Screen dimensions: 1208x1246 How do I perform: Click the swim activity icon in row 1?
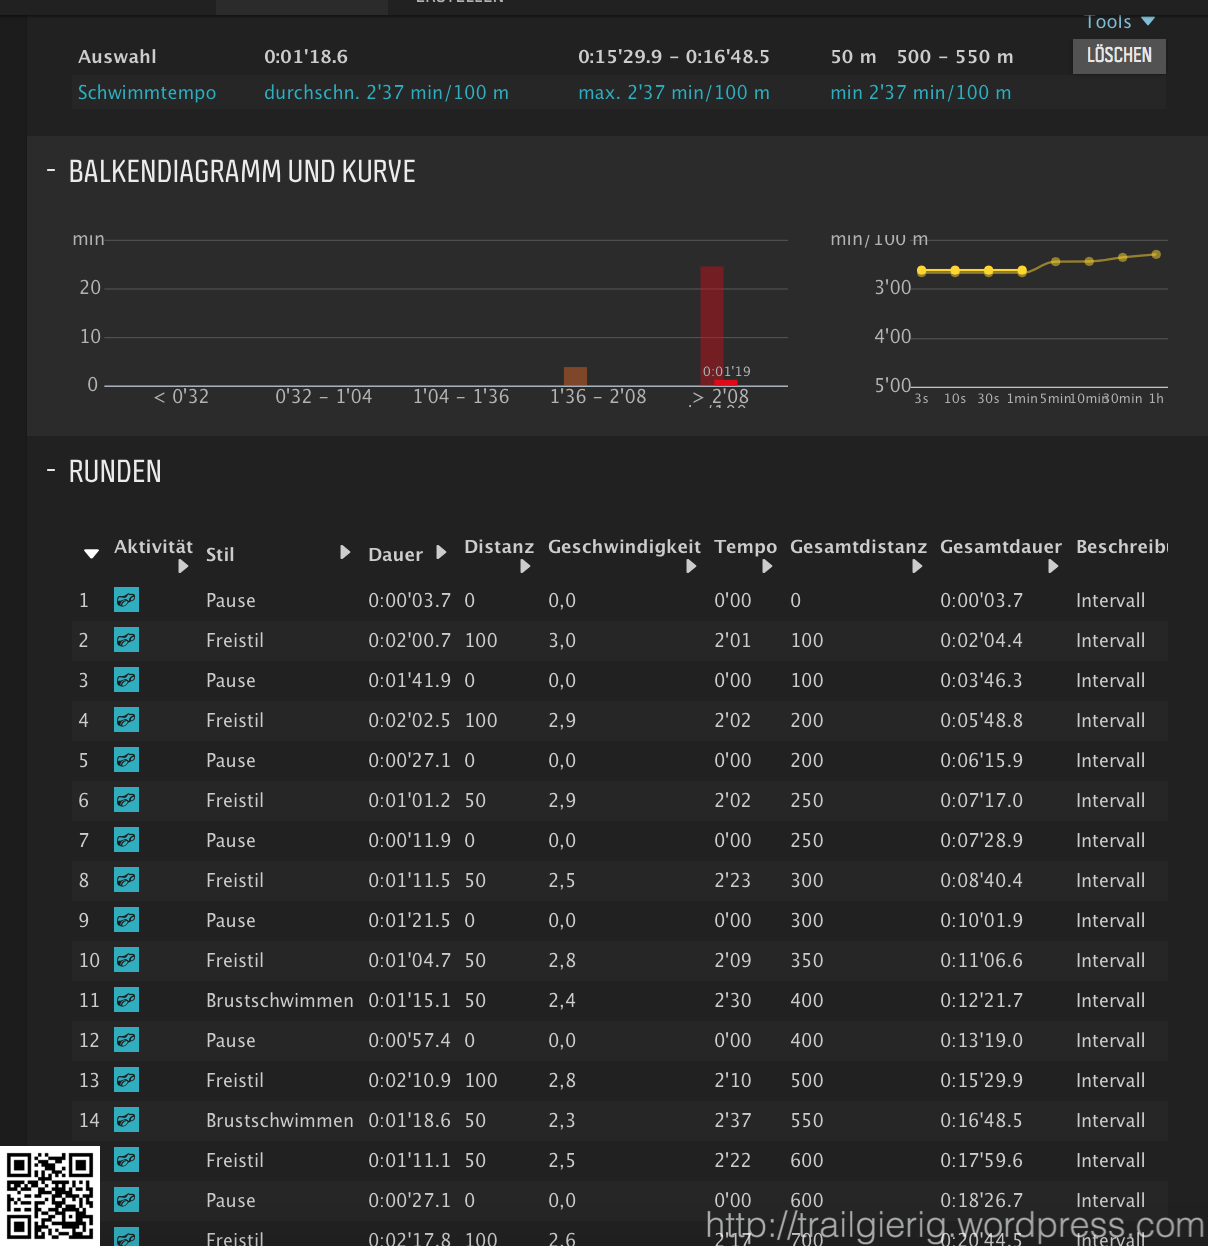(x=126, y=600)
